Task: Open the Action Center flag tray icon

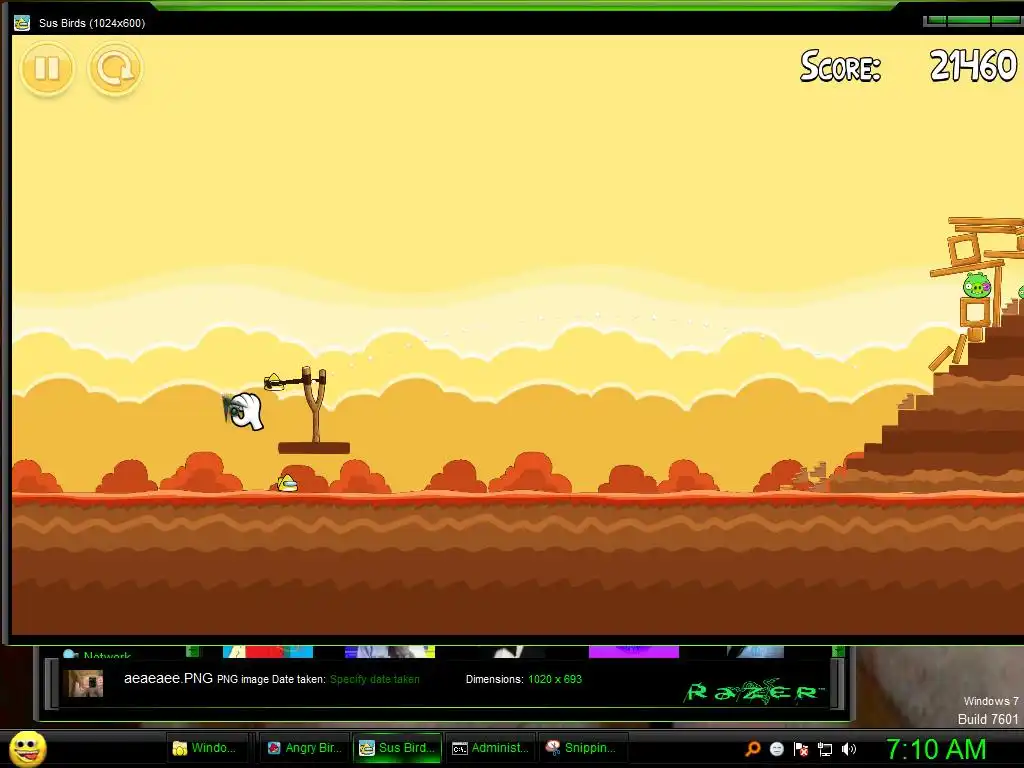Action: tap(801, 749)
